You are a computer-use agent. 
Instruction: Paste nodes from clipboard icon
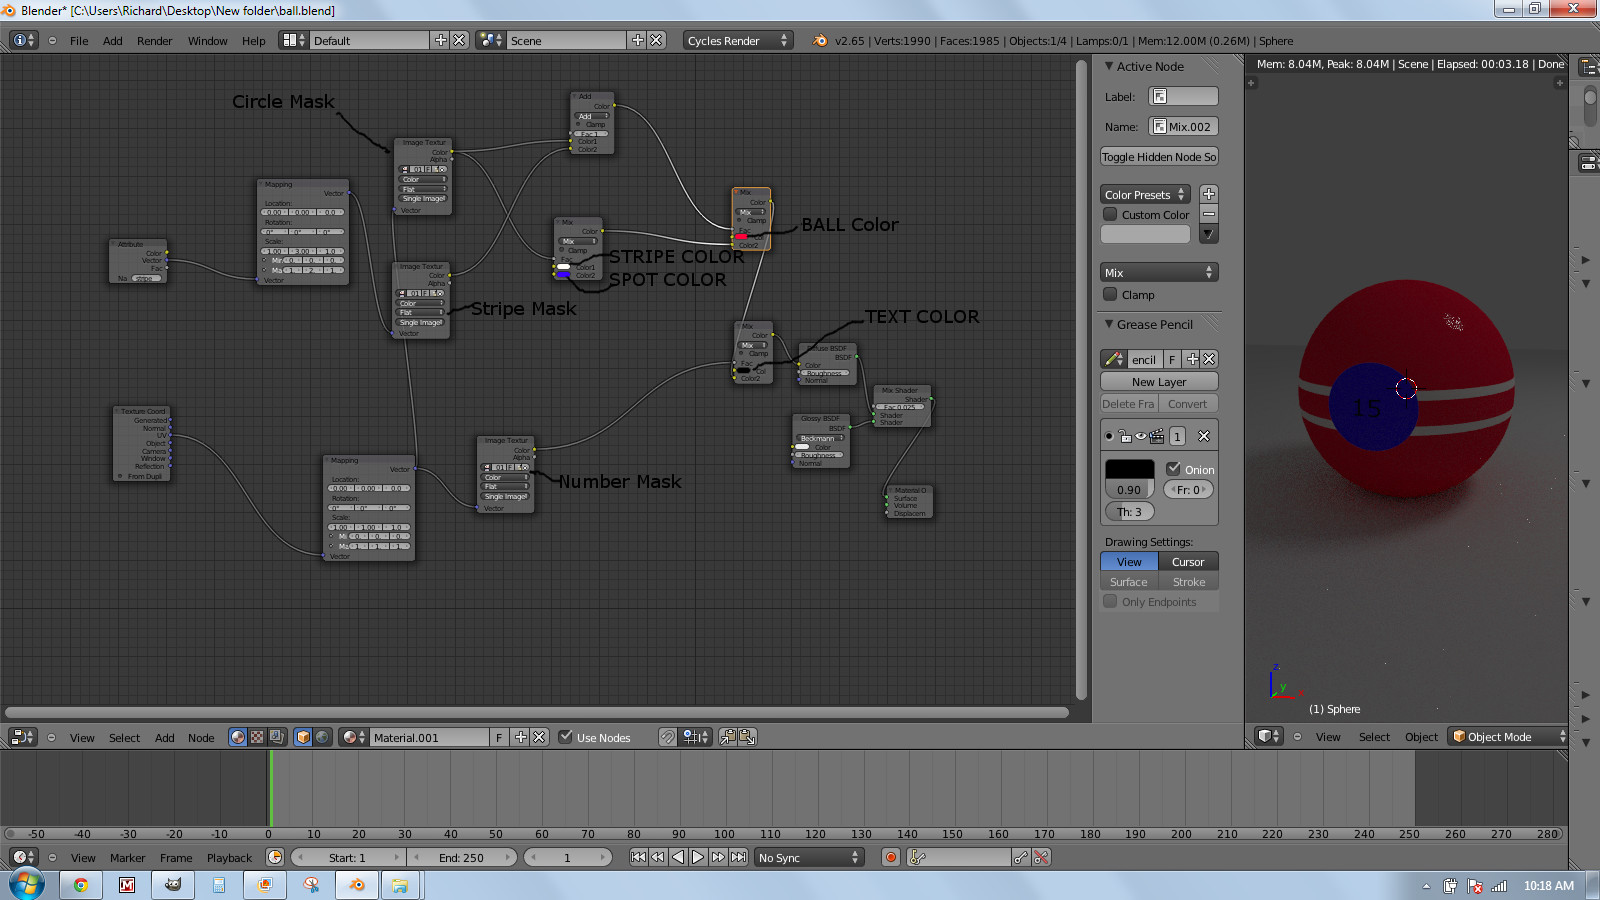[x=747, y=737]
